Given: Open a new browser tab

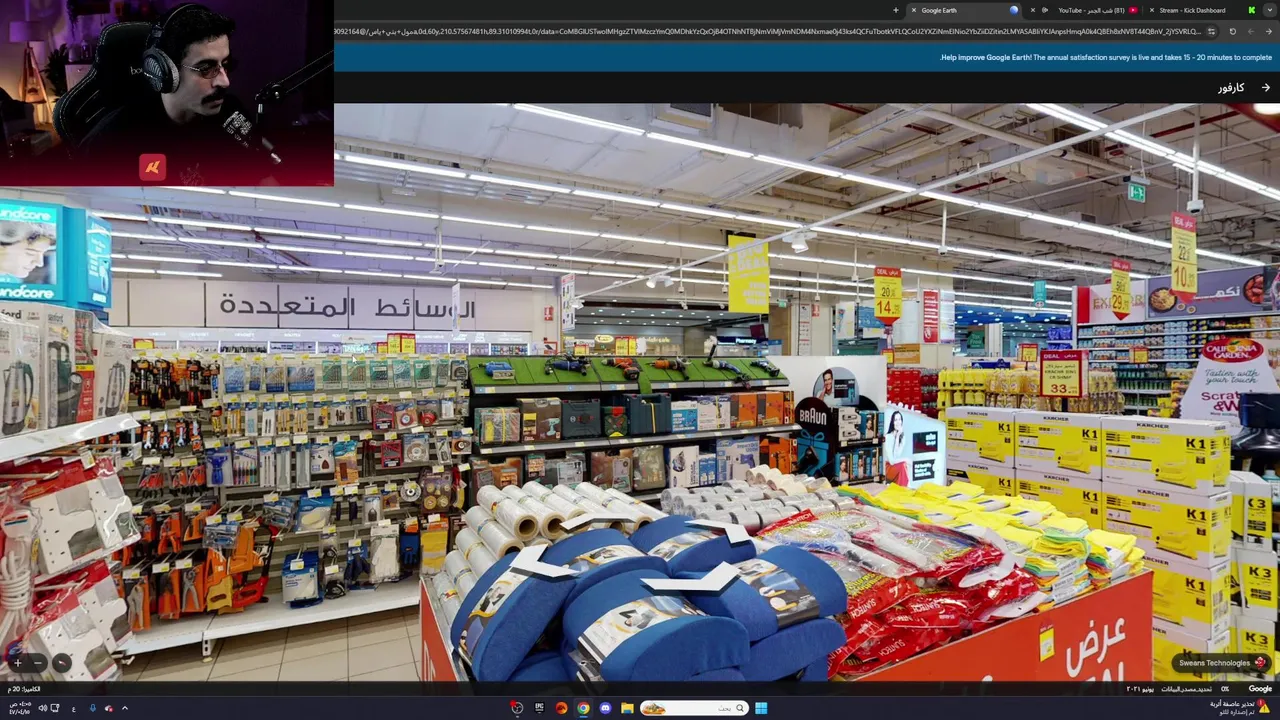Looking at the screenshot, I should coord(896,10).
